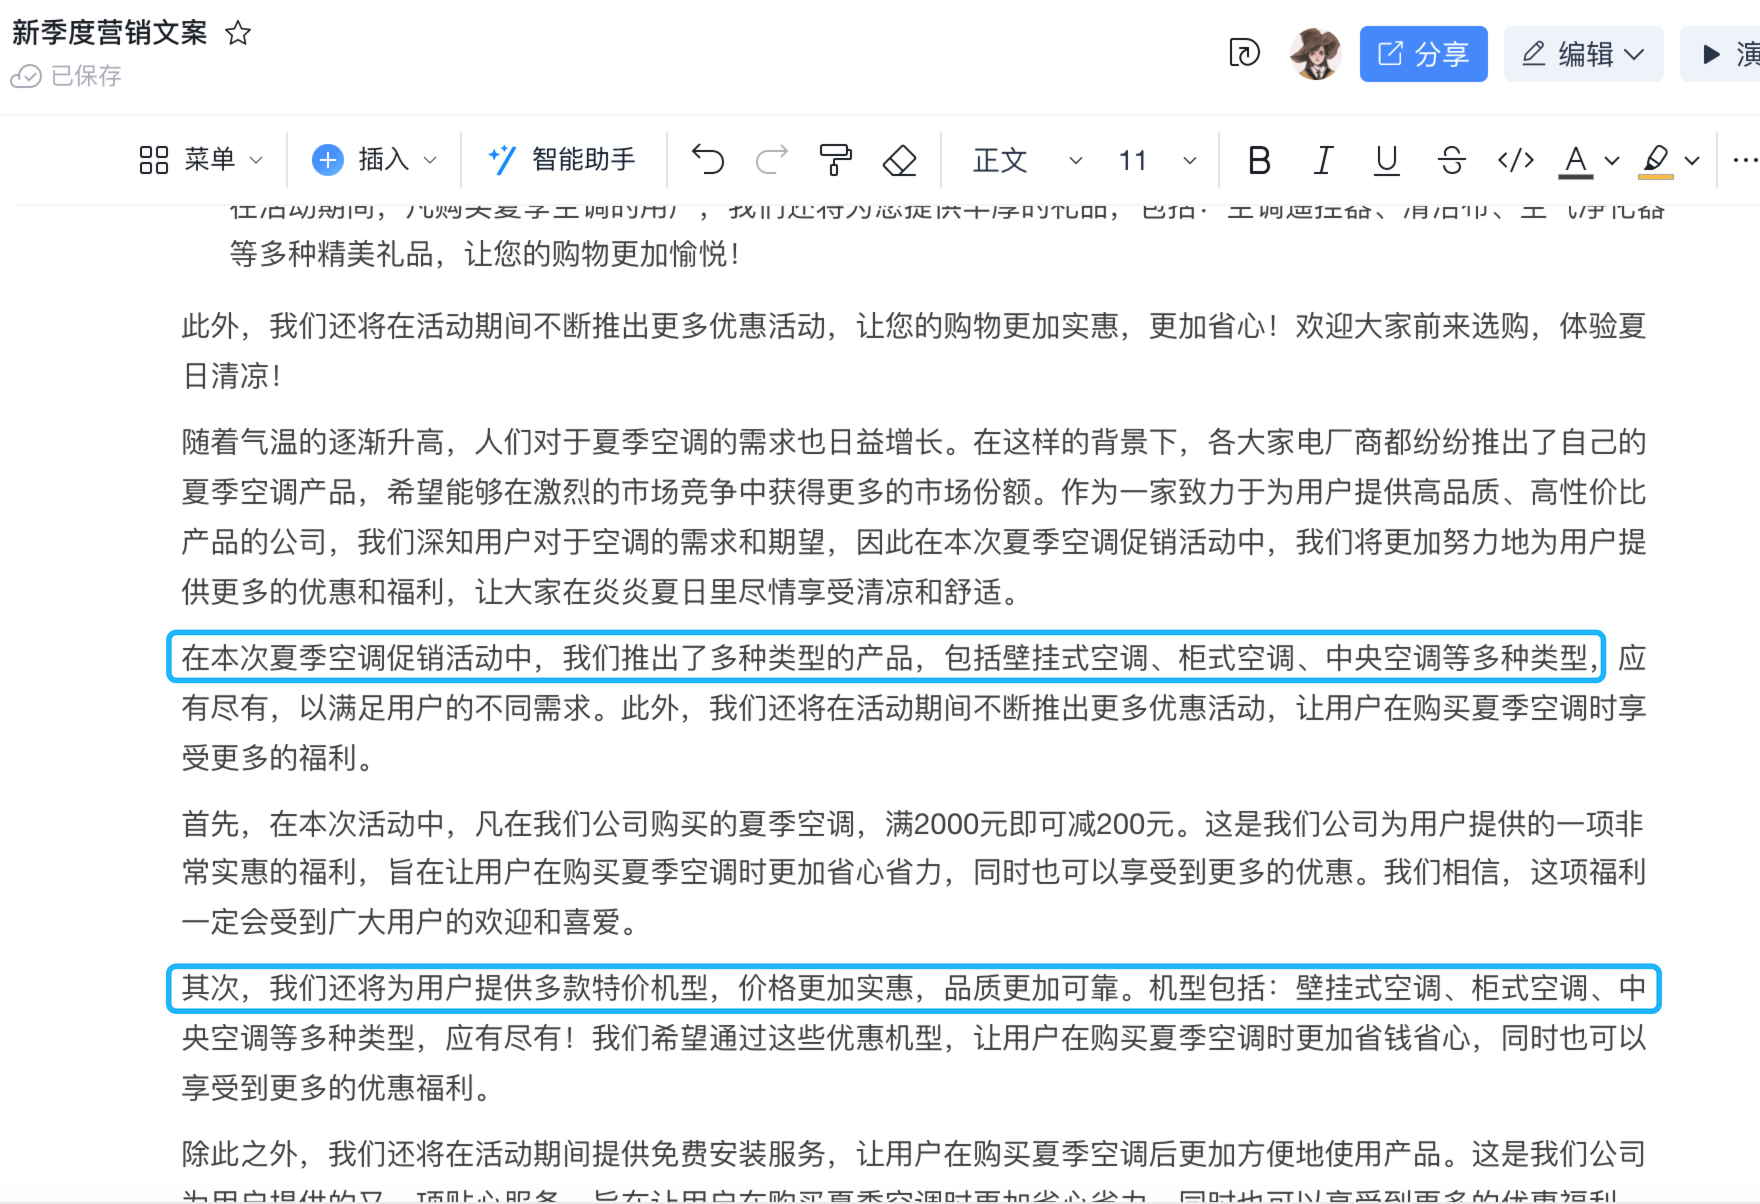Image resolution: width=1760 pixels, height=1204 pixels.
Task: Click the paragraph starting 首先，在本次活动中
Action: pos(914,873)
